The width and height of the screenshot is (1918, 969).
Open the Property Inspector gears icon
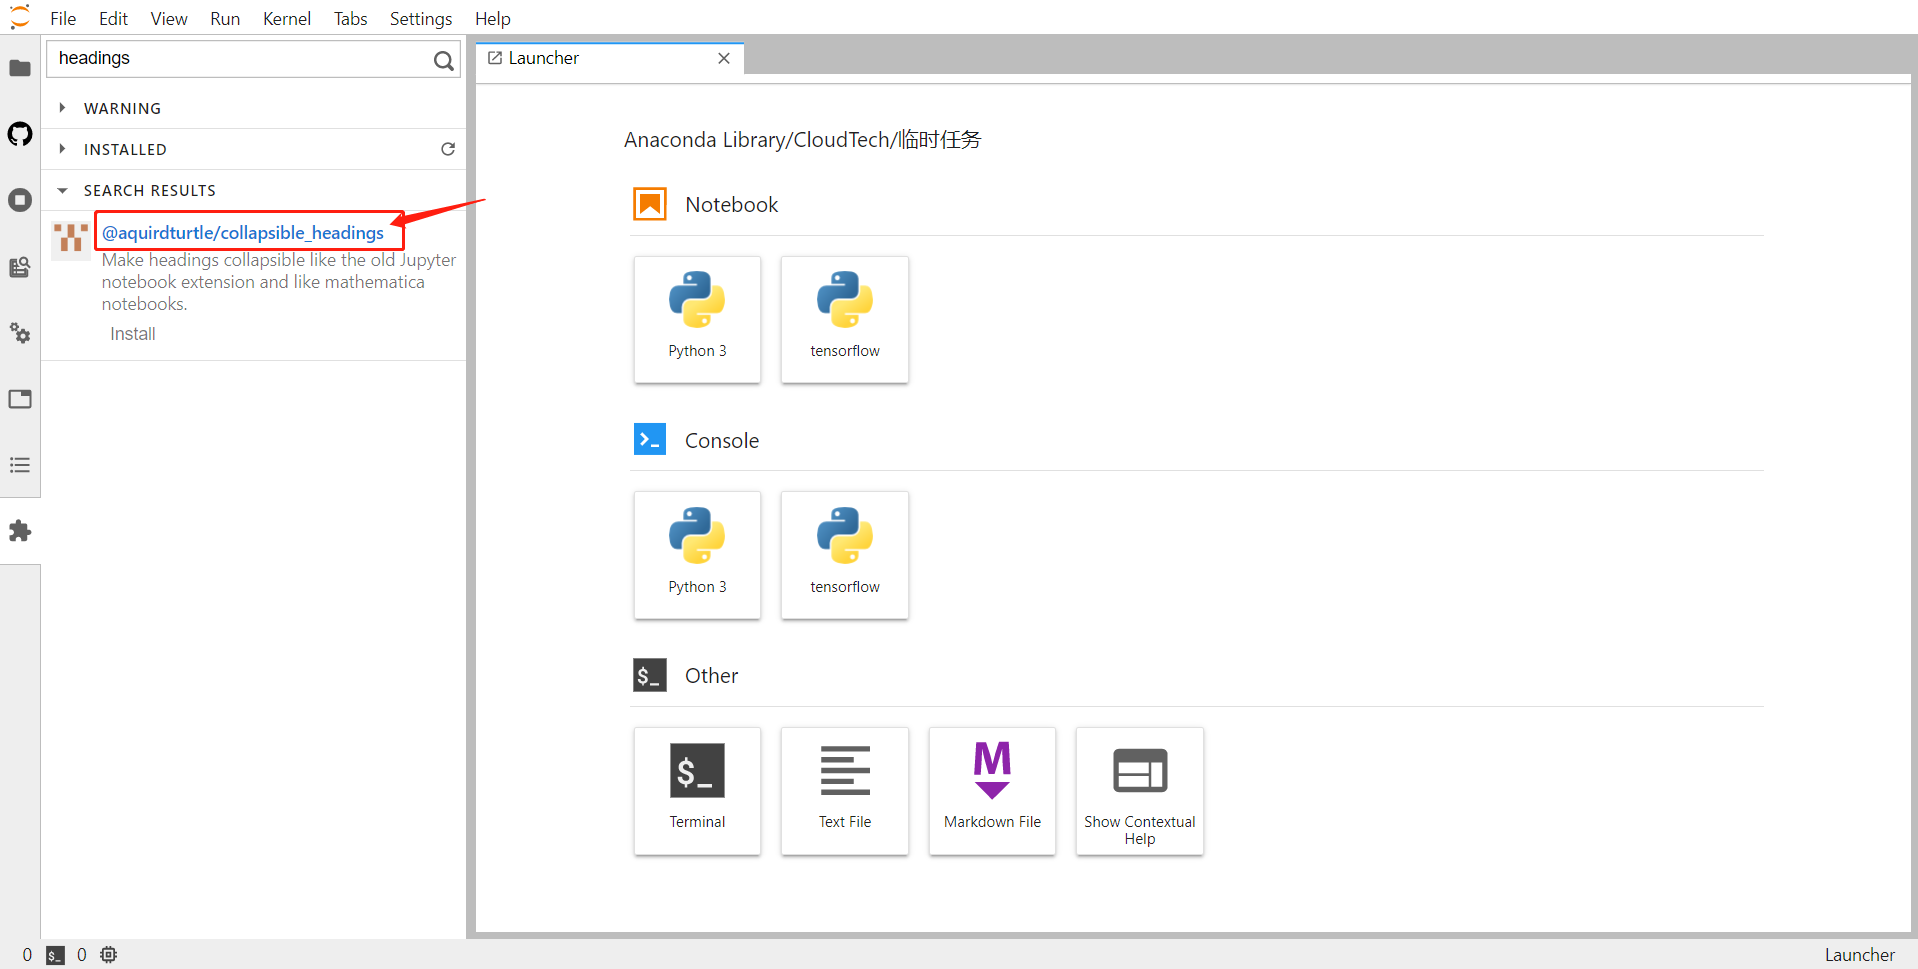coord(20,333)
